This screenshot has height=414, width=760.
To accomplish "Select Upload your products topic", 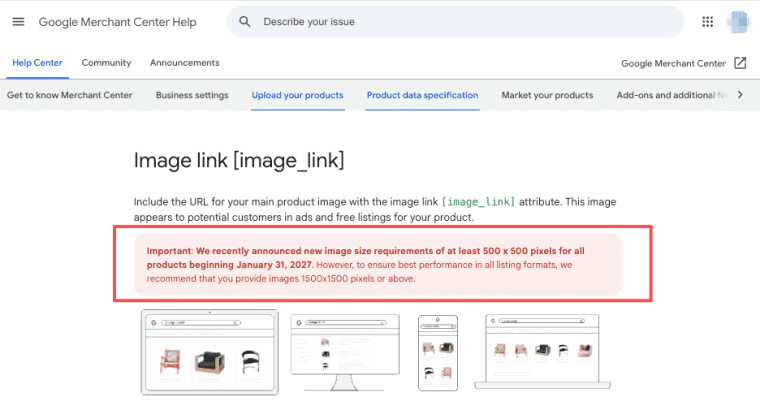I will point(298,95).
